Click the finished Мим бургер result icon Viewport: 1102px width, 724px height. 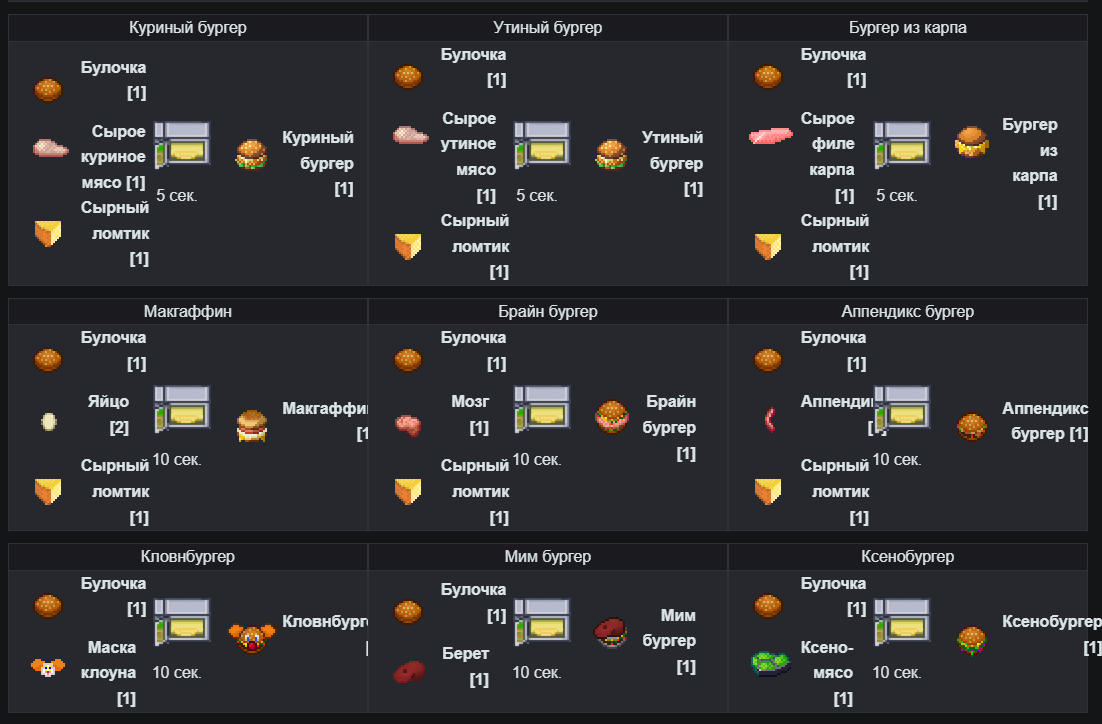pyautogui.click(x=611, y=633)
